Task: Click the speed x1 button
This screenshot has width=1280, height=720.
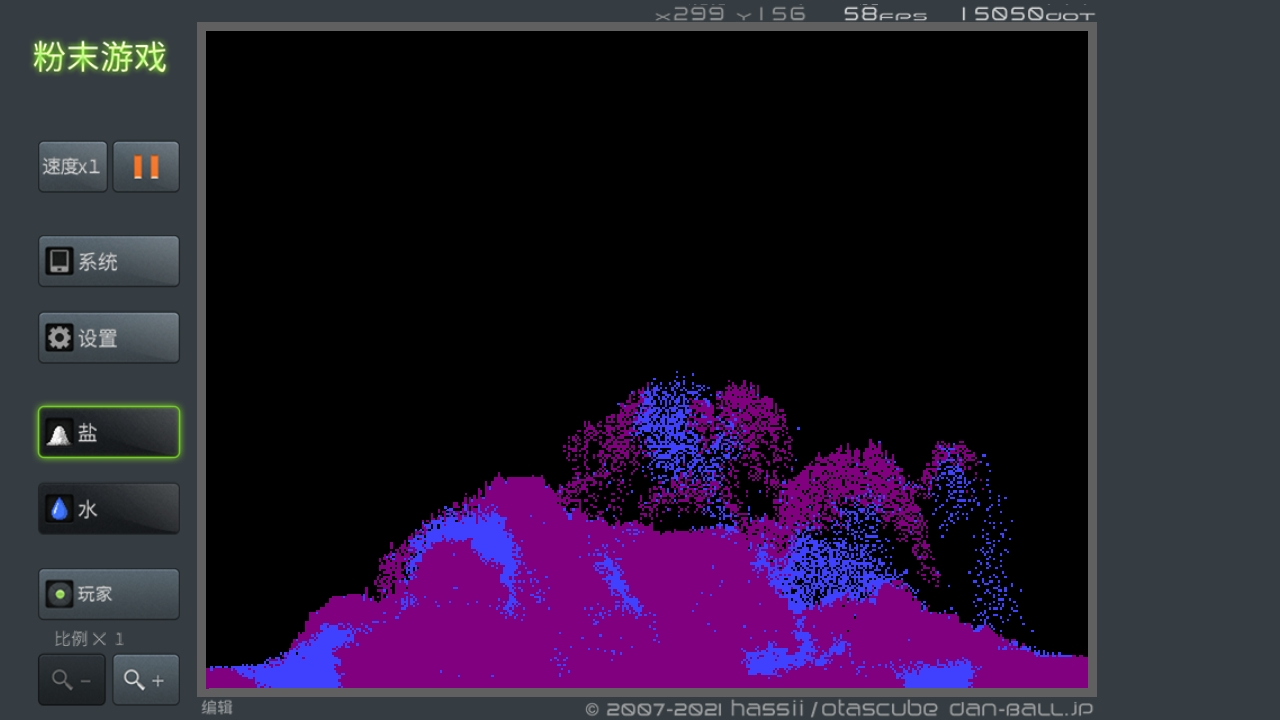Action: pos(73,166)
